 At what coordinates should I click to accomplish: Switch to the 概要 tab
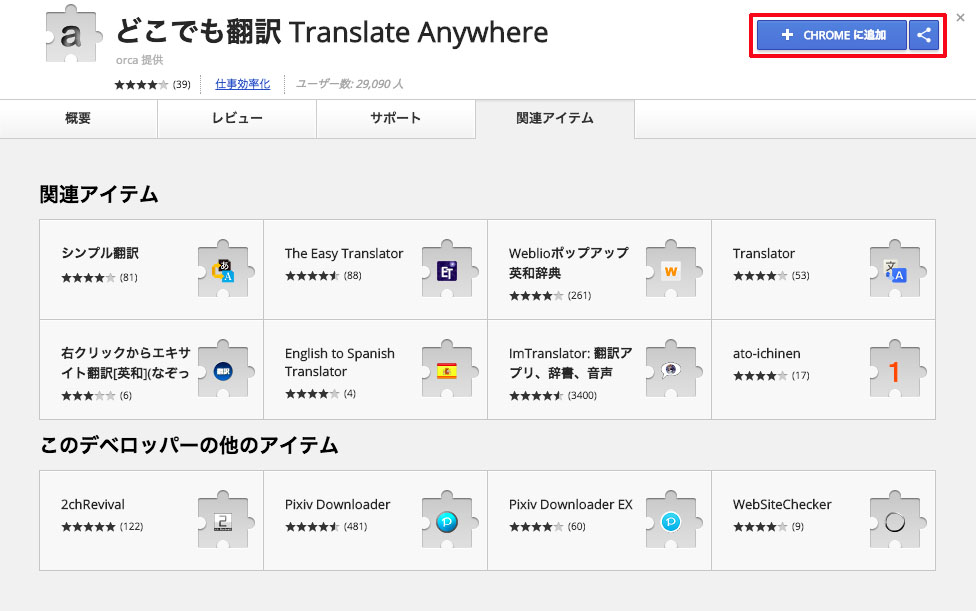point(78,118)
